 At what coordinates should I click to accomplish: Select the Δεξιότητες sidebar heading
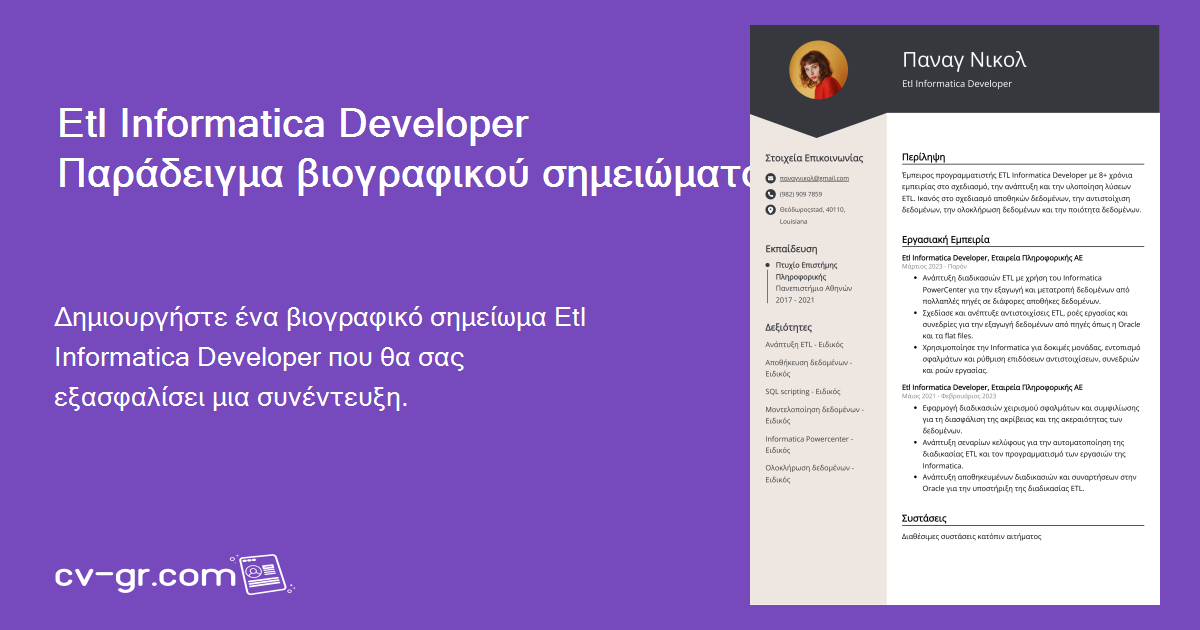788,327
